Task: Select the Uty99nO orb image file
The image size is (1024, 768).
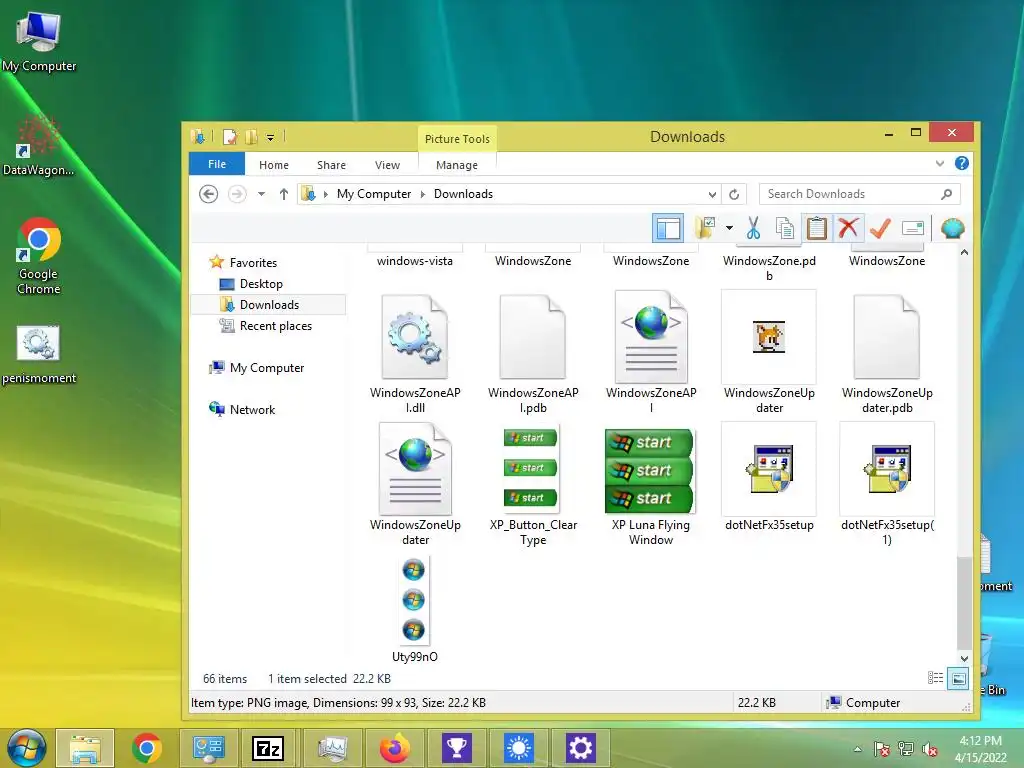Action: tap(415, 610)
